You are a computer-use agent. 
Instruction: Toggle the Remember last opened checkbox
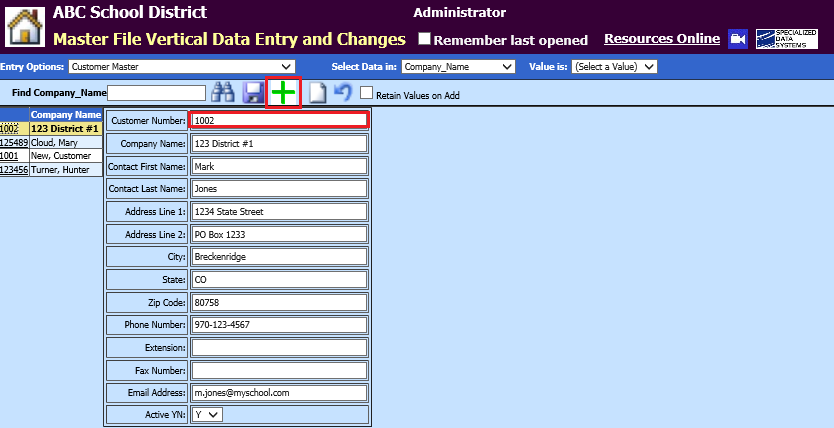424,40
